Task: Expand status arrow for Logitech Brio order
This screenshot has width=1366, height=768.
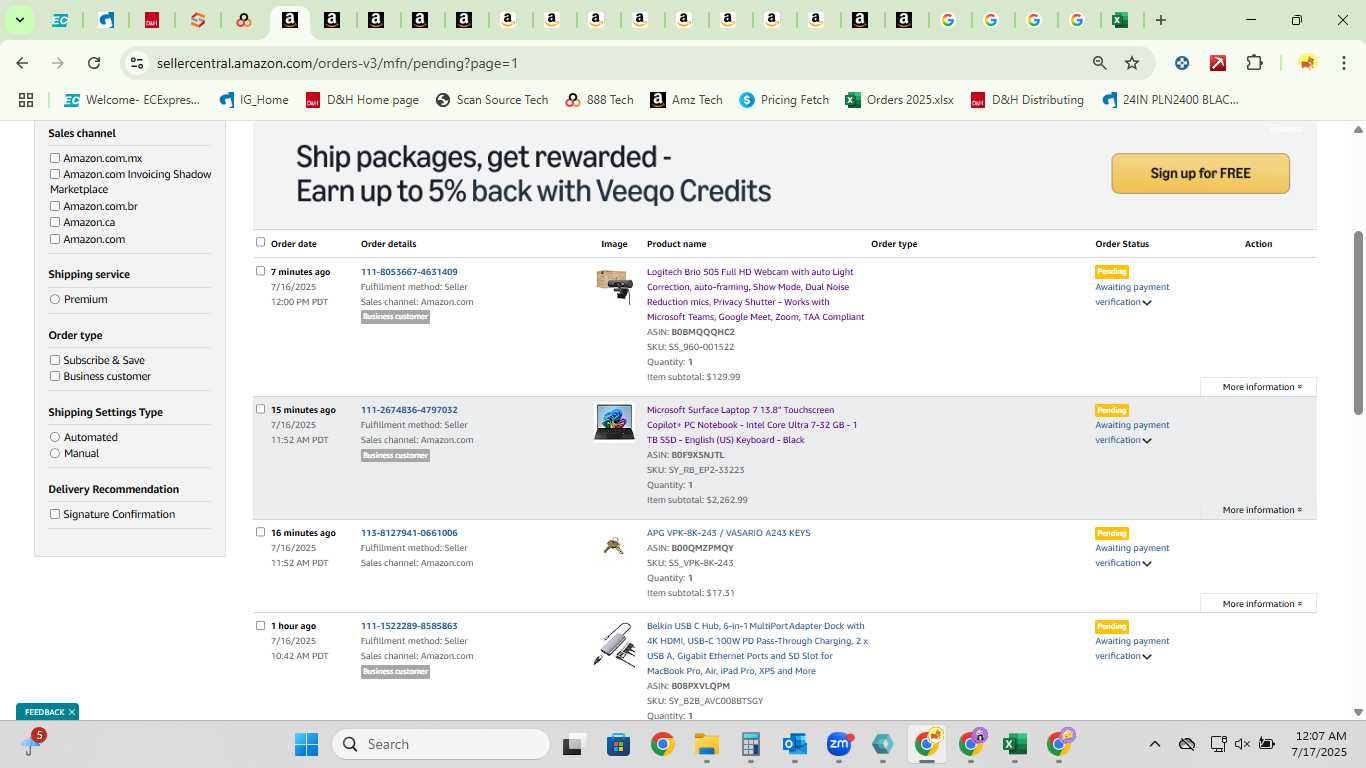Action: 1147,302
